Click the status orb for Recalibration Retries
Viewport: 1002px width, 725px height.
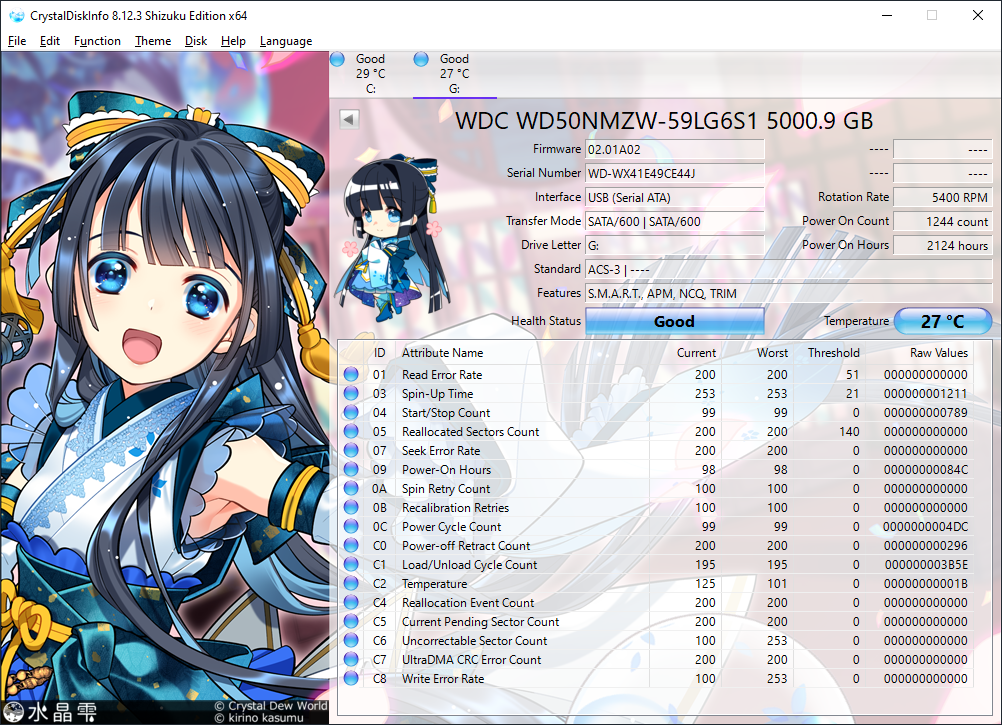[x=351, y=507]
